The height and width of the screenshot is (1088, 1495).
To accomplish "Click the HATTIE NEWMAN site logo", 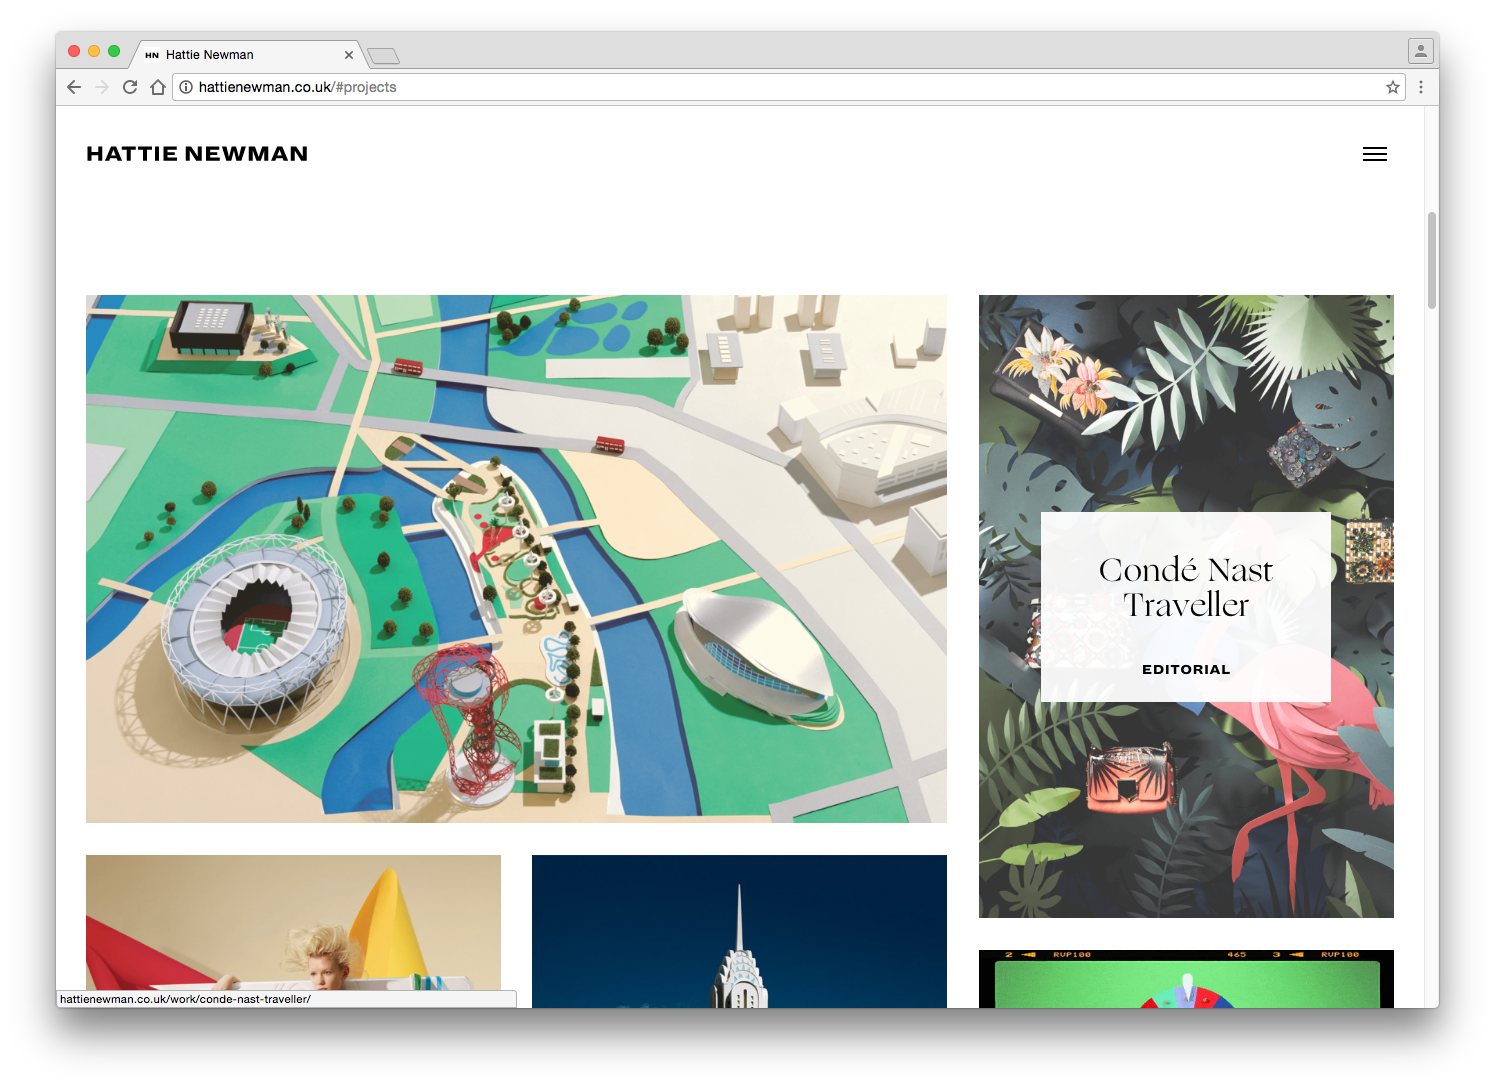I will pos(197,154).
